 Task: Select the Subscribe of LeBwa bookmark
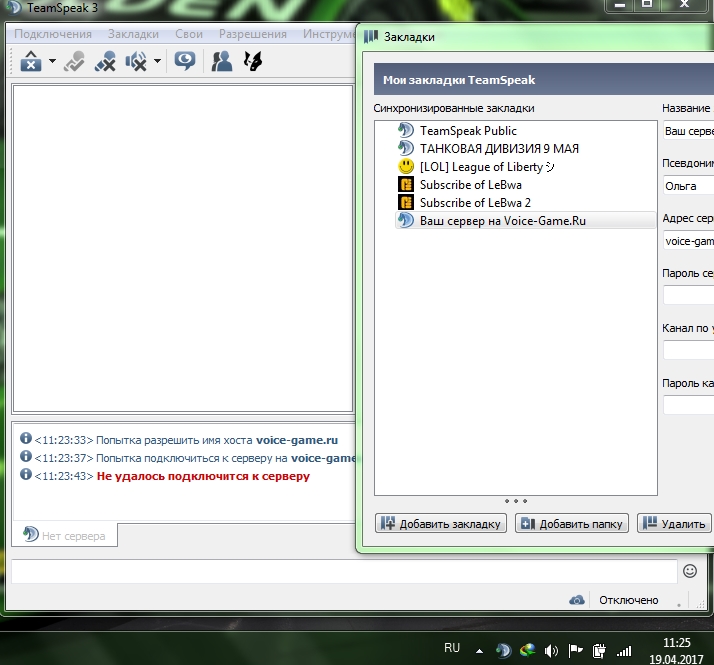(x=470, y=184)
